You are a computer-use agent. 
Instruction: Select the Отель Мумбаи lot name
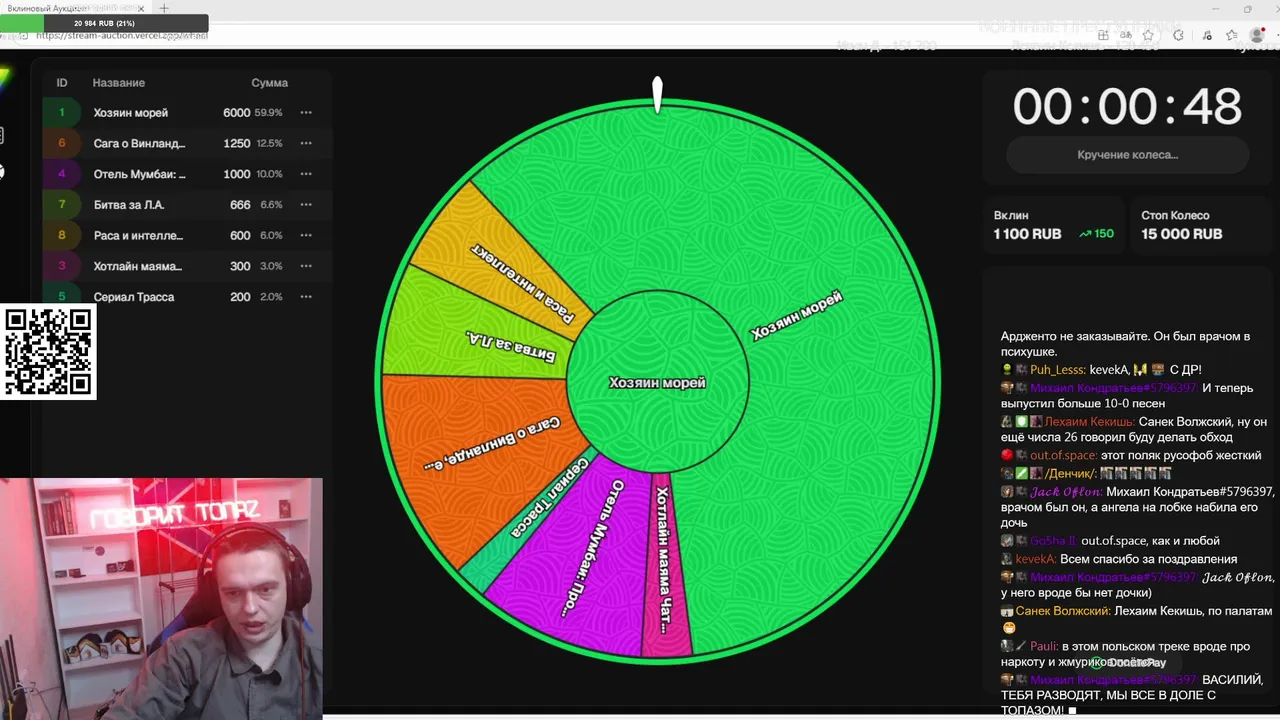140,174
